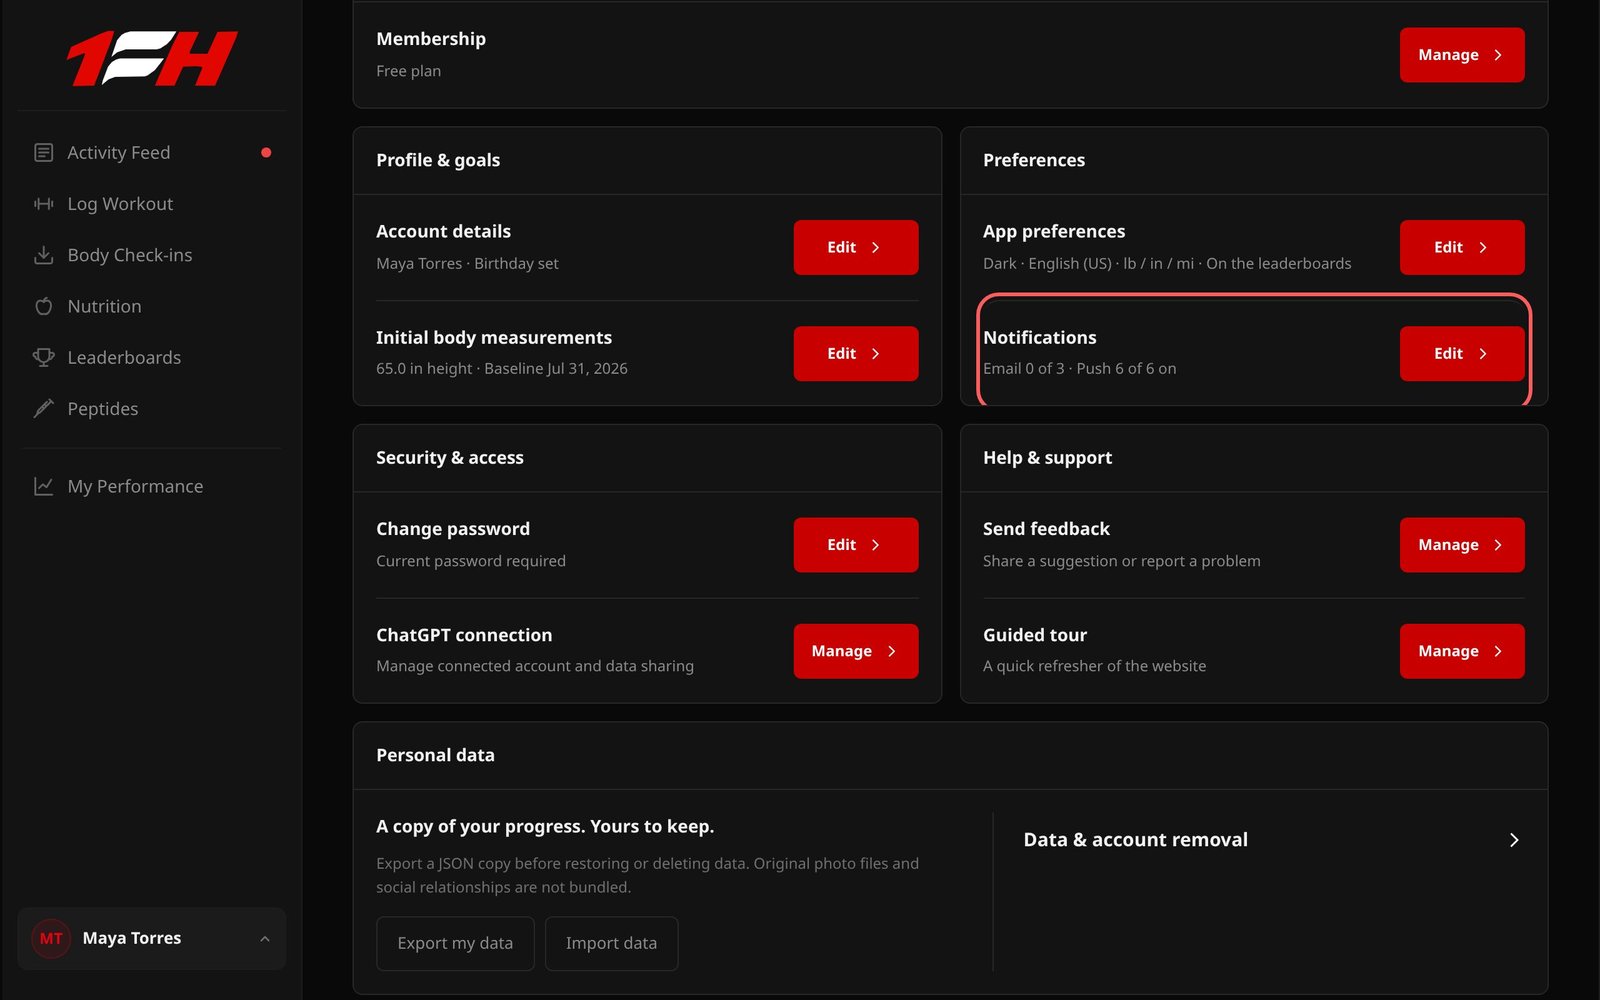The height and width of the screenshot is (1000, 1600).
Task: Click the My Performance chart icon
Action: tap(43, 486)
